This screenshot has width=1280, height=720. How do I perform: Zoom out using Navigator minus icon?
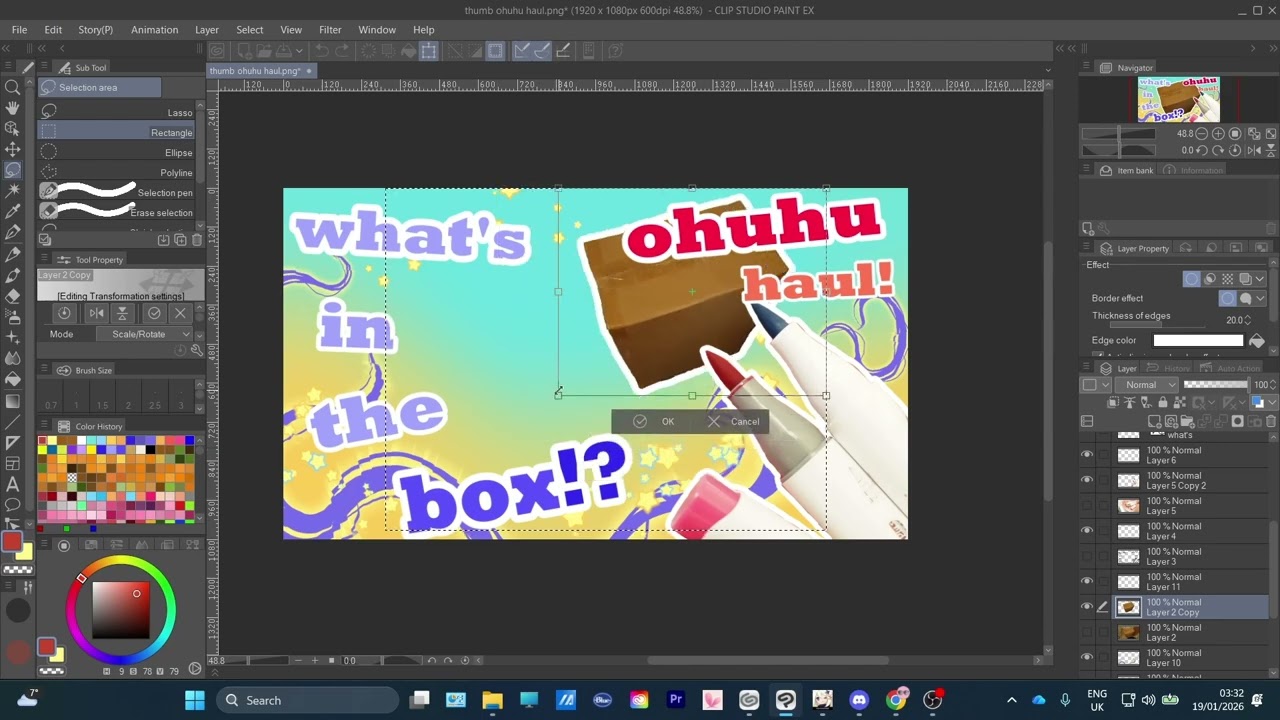[1202, 133]
